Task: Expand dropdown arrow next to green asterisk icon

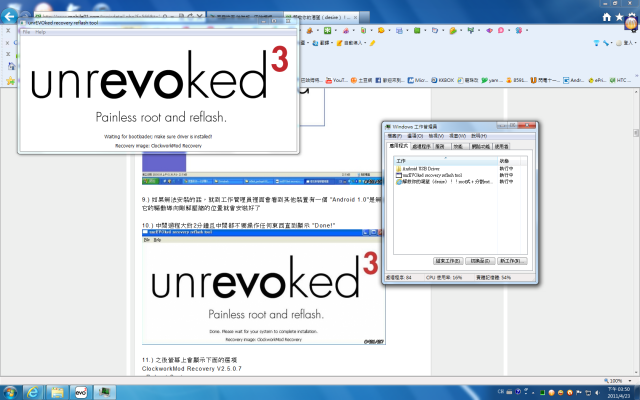Action: [336, 31]
